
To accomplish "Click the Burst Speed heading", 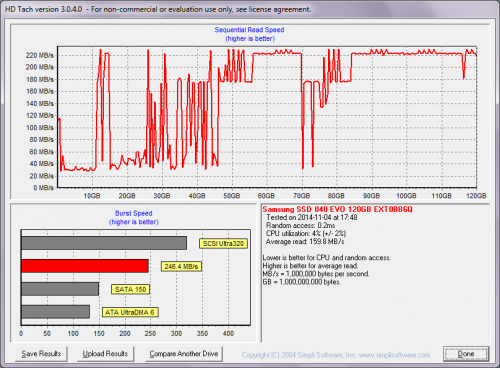I will click(x=134, y=213).
